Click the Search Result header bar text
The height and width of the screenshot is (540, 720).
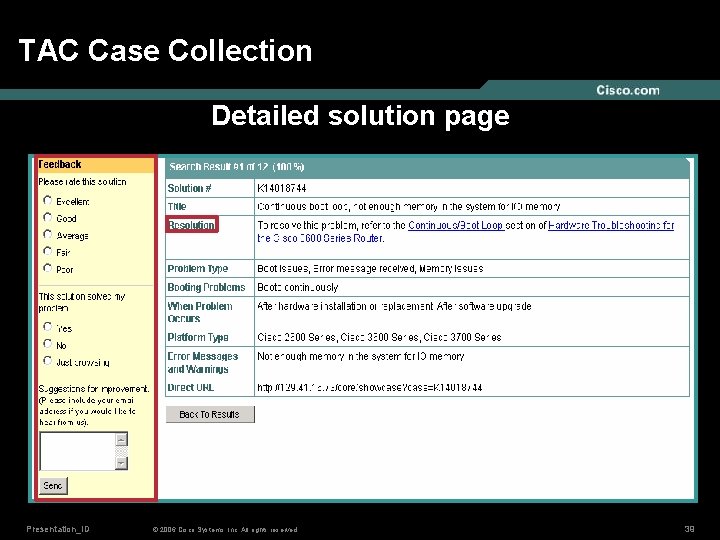click(x=236, y=167)
